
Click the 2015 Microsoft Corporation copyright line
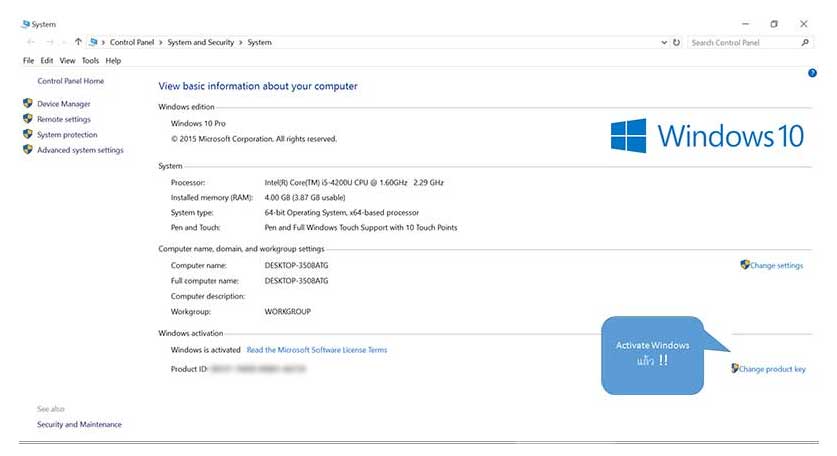point(254,139)
